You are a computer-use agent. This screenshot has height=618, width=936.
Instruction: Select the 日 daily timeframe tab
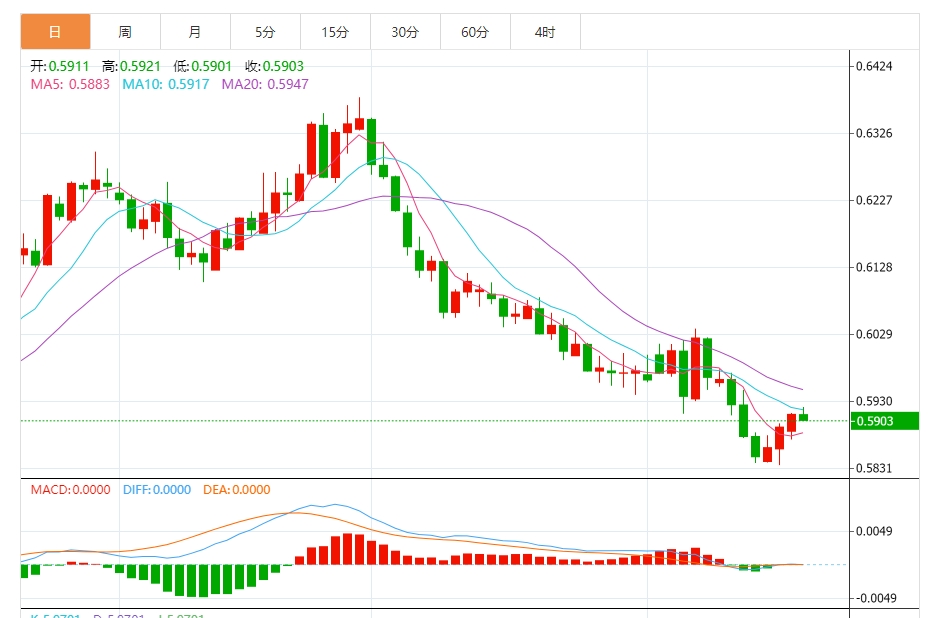(x=55, y=32)
